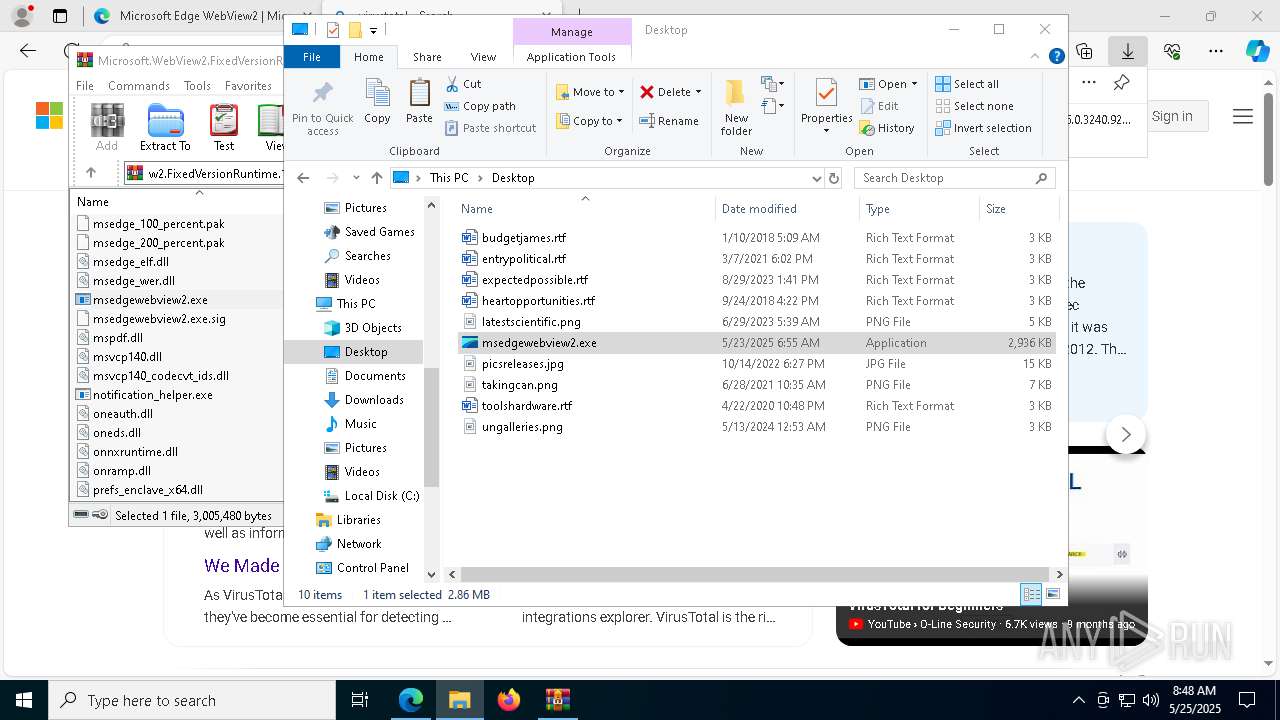
Task: Open Edge downloads icon in browser toolbar
Action: 1127,51
